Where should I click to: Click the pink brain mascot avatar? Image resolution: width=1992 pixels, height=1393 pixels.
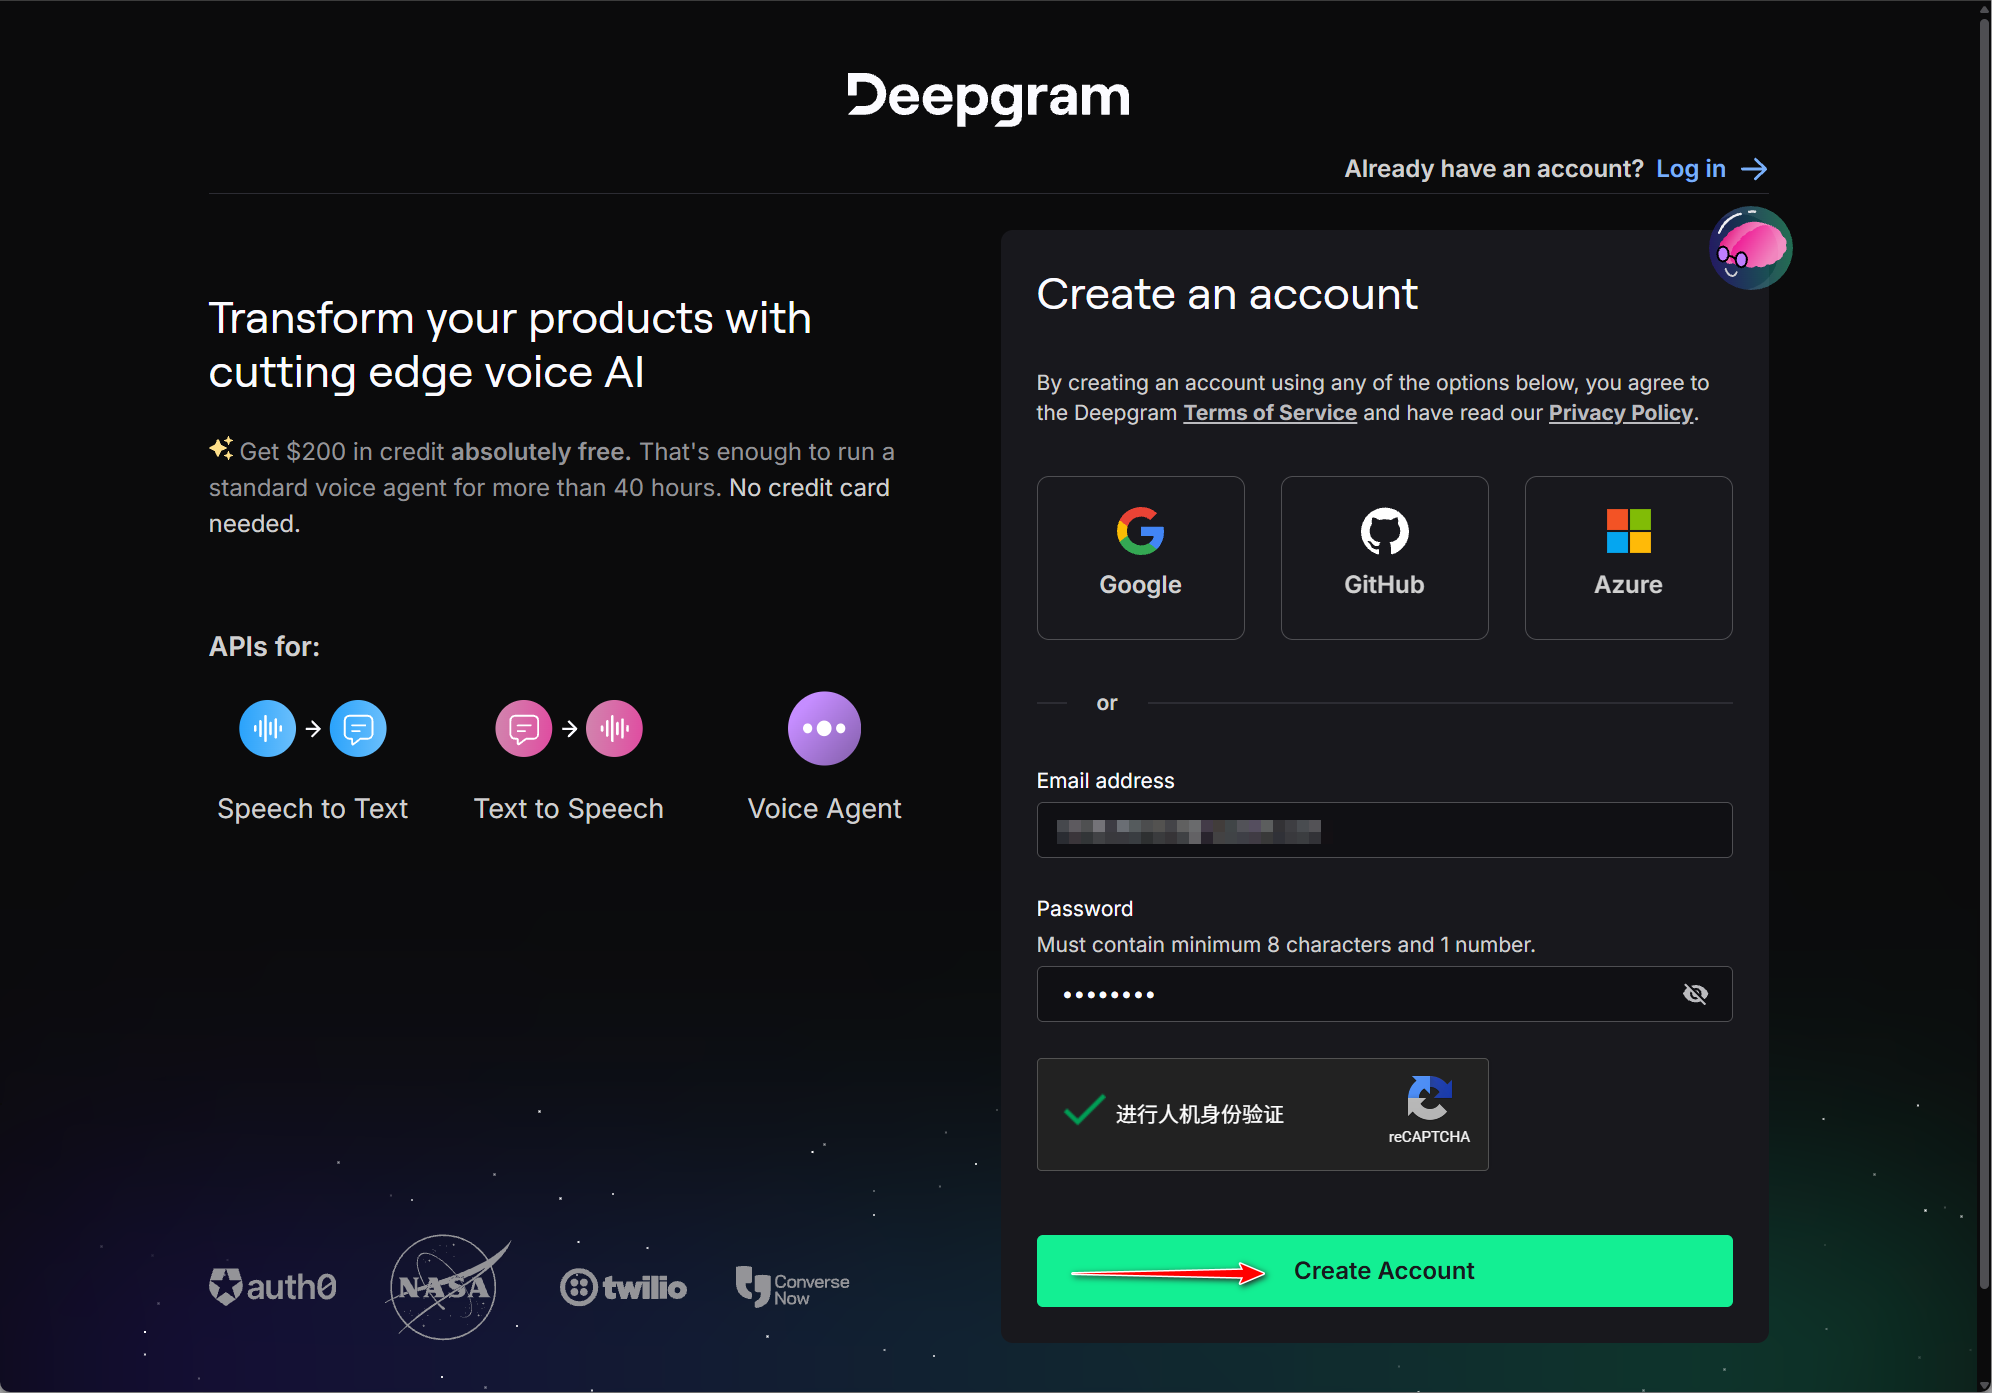pyautogui.click(x=1750, y=248)
